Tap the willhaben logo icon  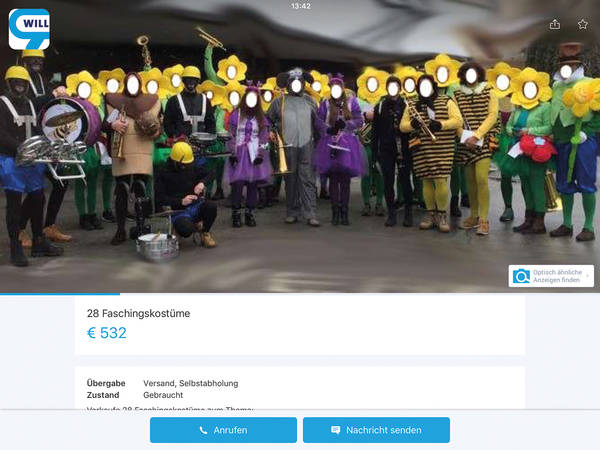[29, 29]
